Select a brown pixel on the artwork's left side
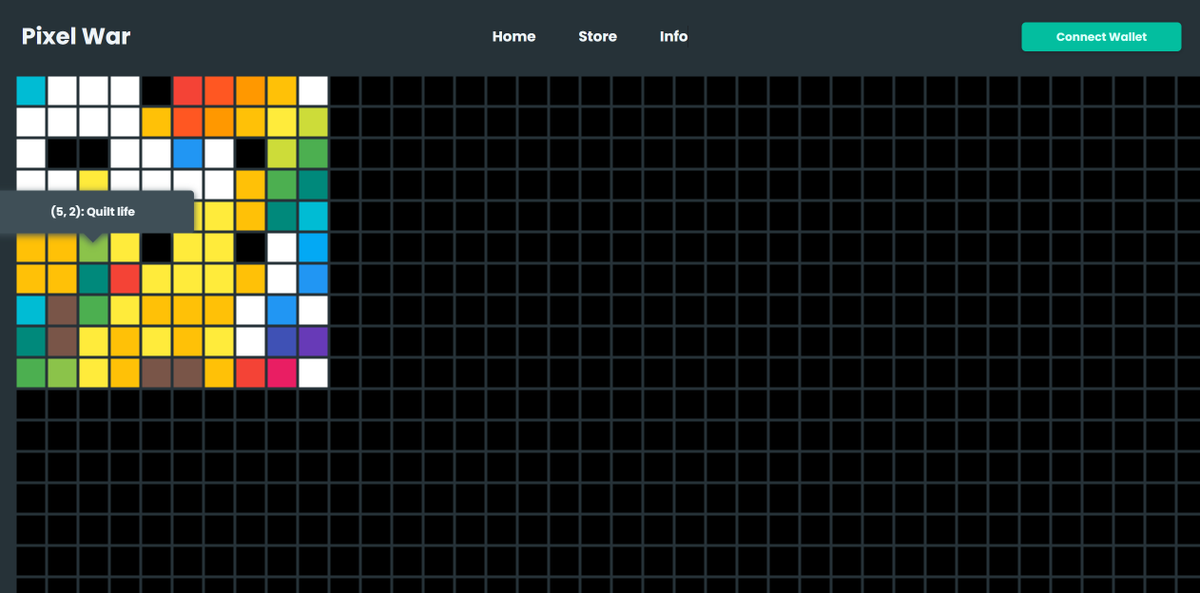This screenshot has height=593, width=1200. click(x=63, y=310)
